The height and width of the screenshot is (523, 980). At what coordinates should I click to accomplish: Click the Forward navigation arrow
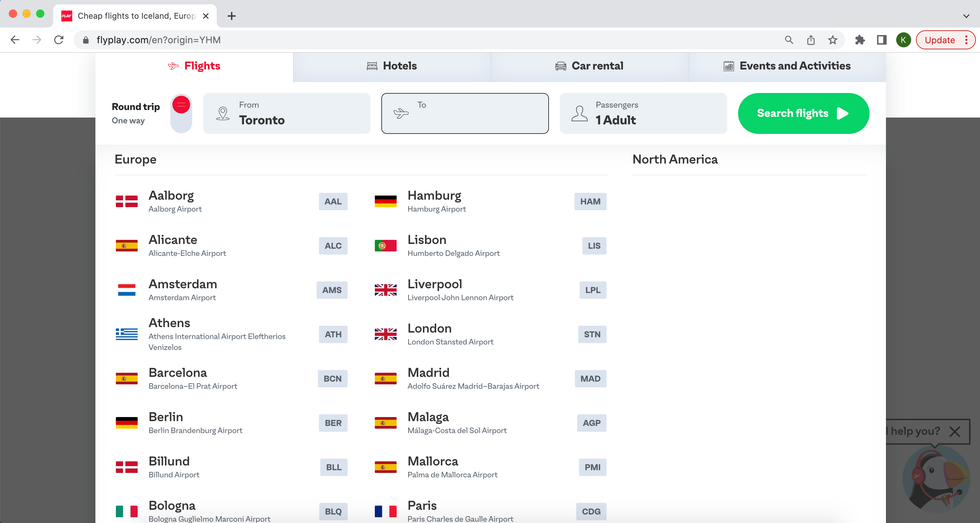[37, 40]
